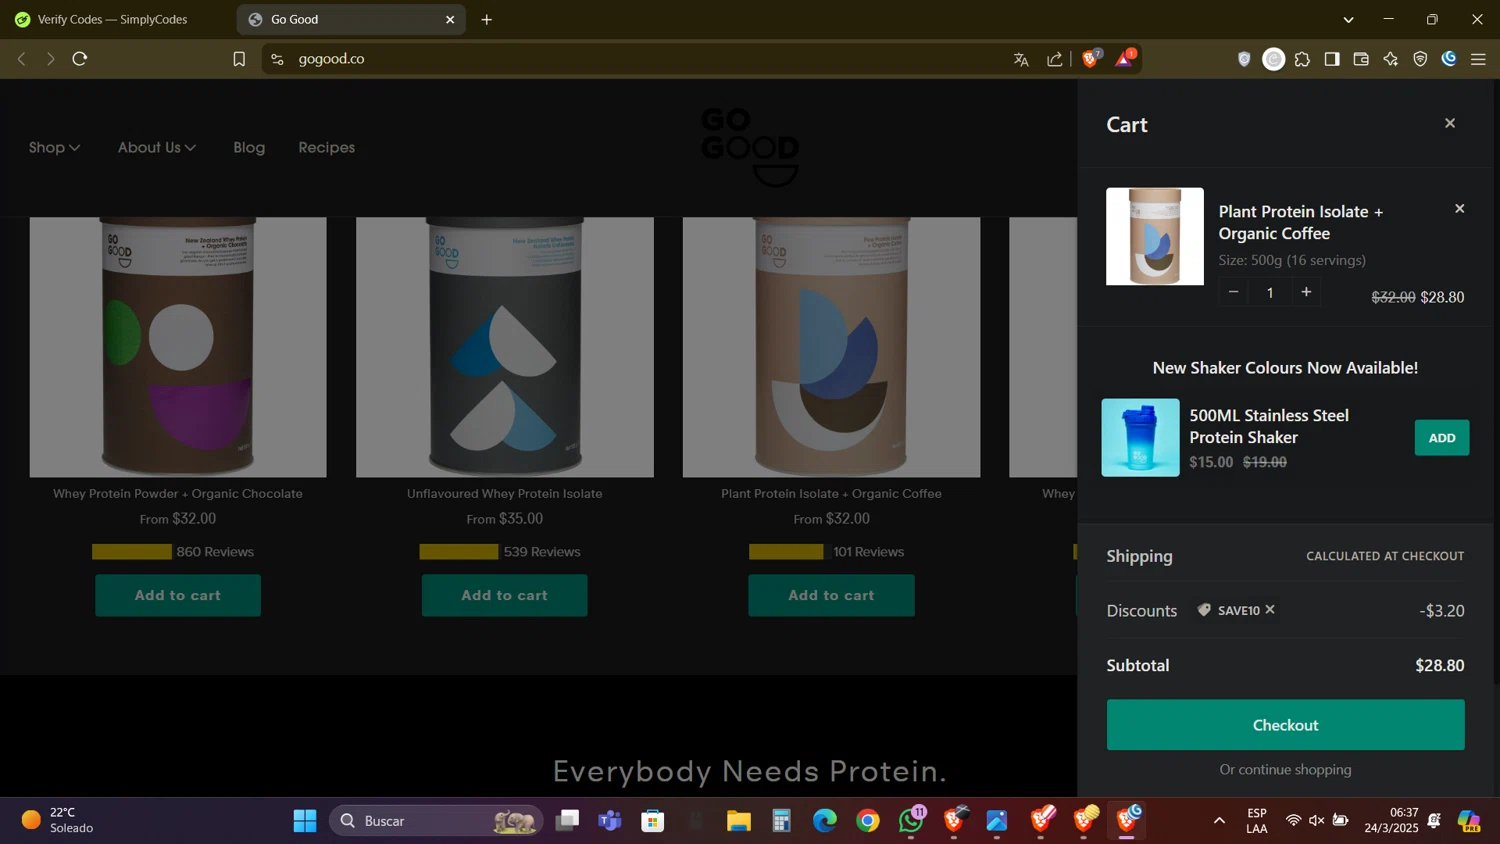
Task: Add Plant Protein Organic Coffee to cart on page
Action: pos(831,595)
